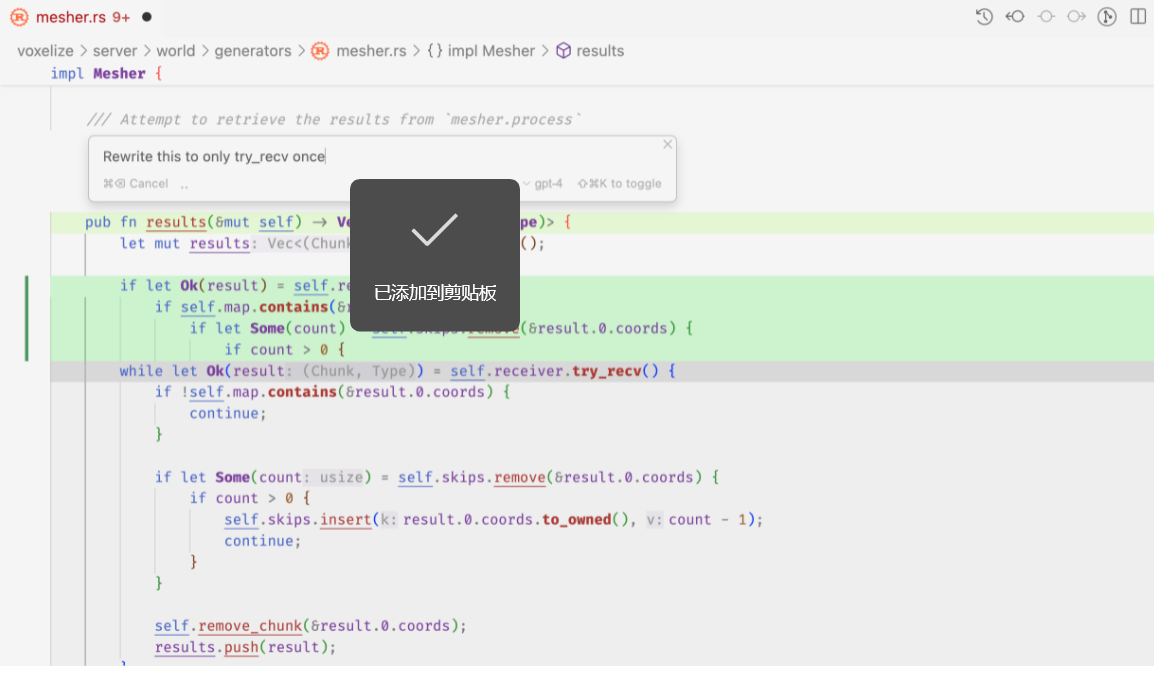Toggle current revision commit icon
This screenshot has width=1154, height=674.
(x=1046, y=16)
